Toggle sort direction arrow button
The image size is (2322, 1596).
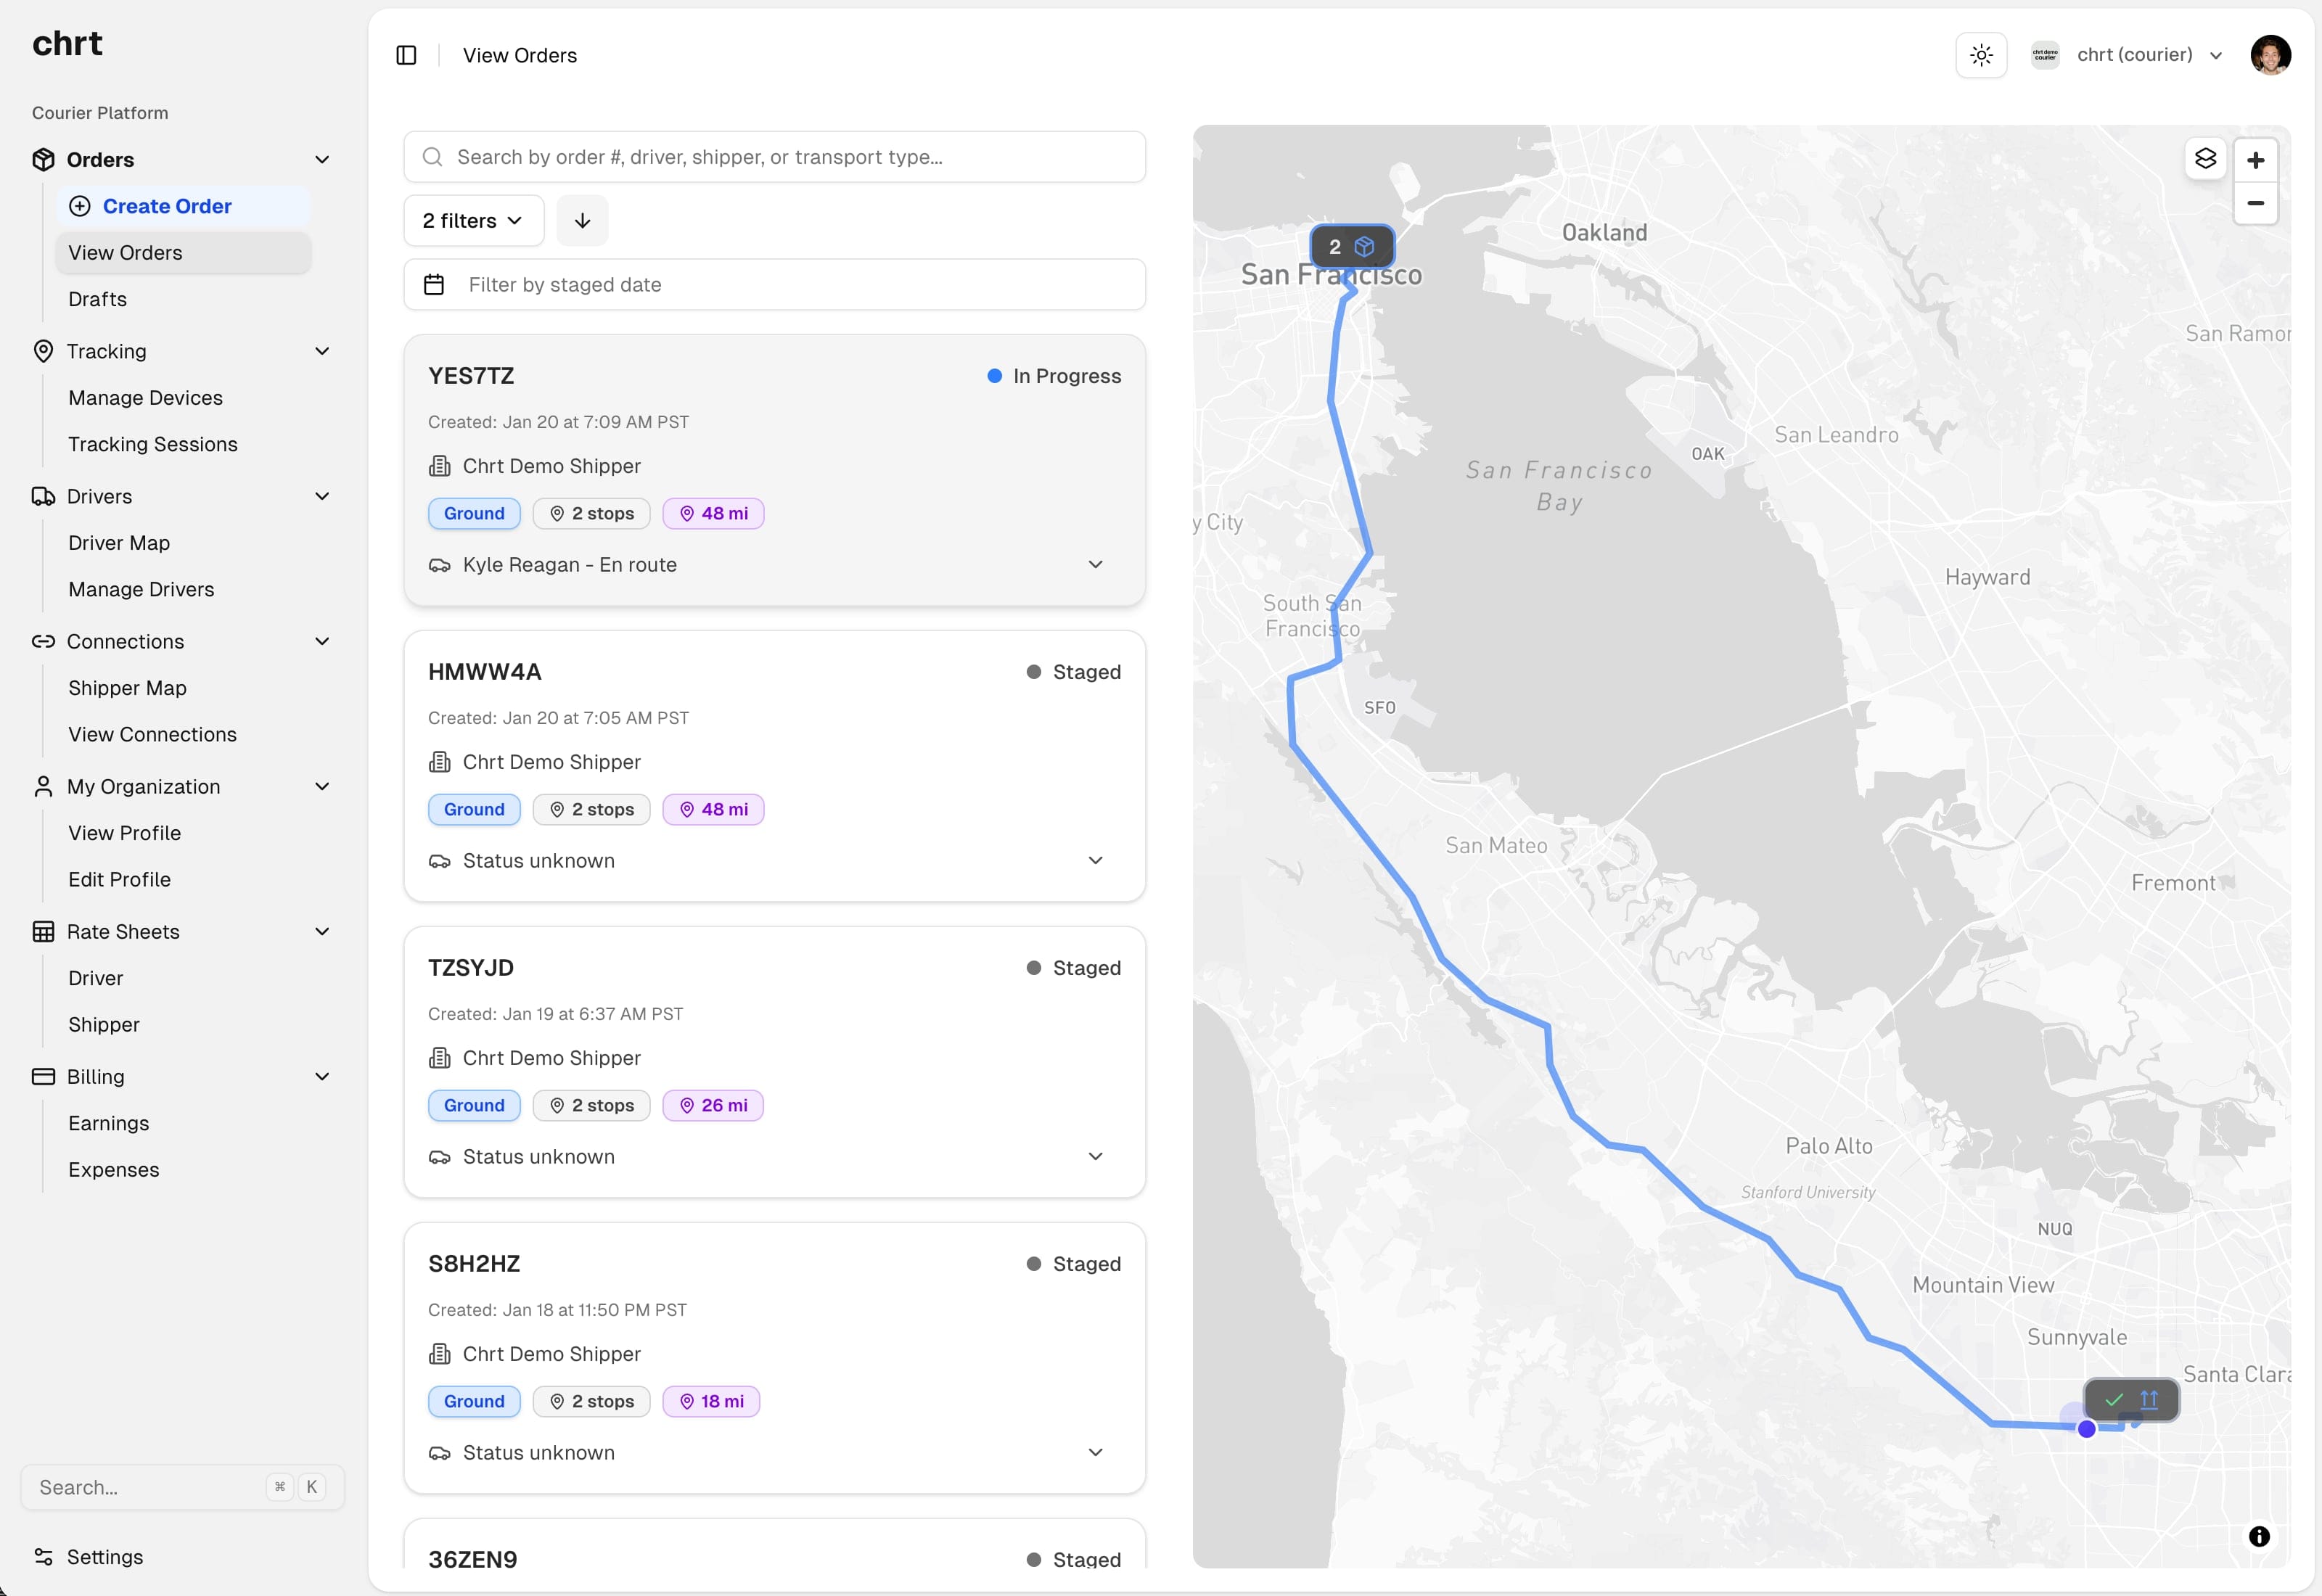pyautogui.click(x=582, y=220)
